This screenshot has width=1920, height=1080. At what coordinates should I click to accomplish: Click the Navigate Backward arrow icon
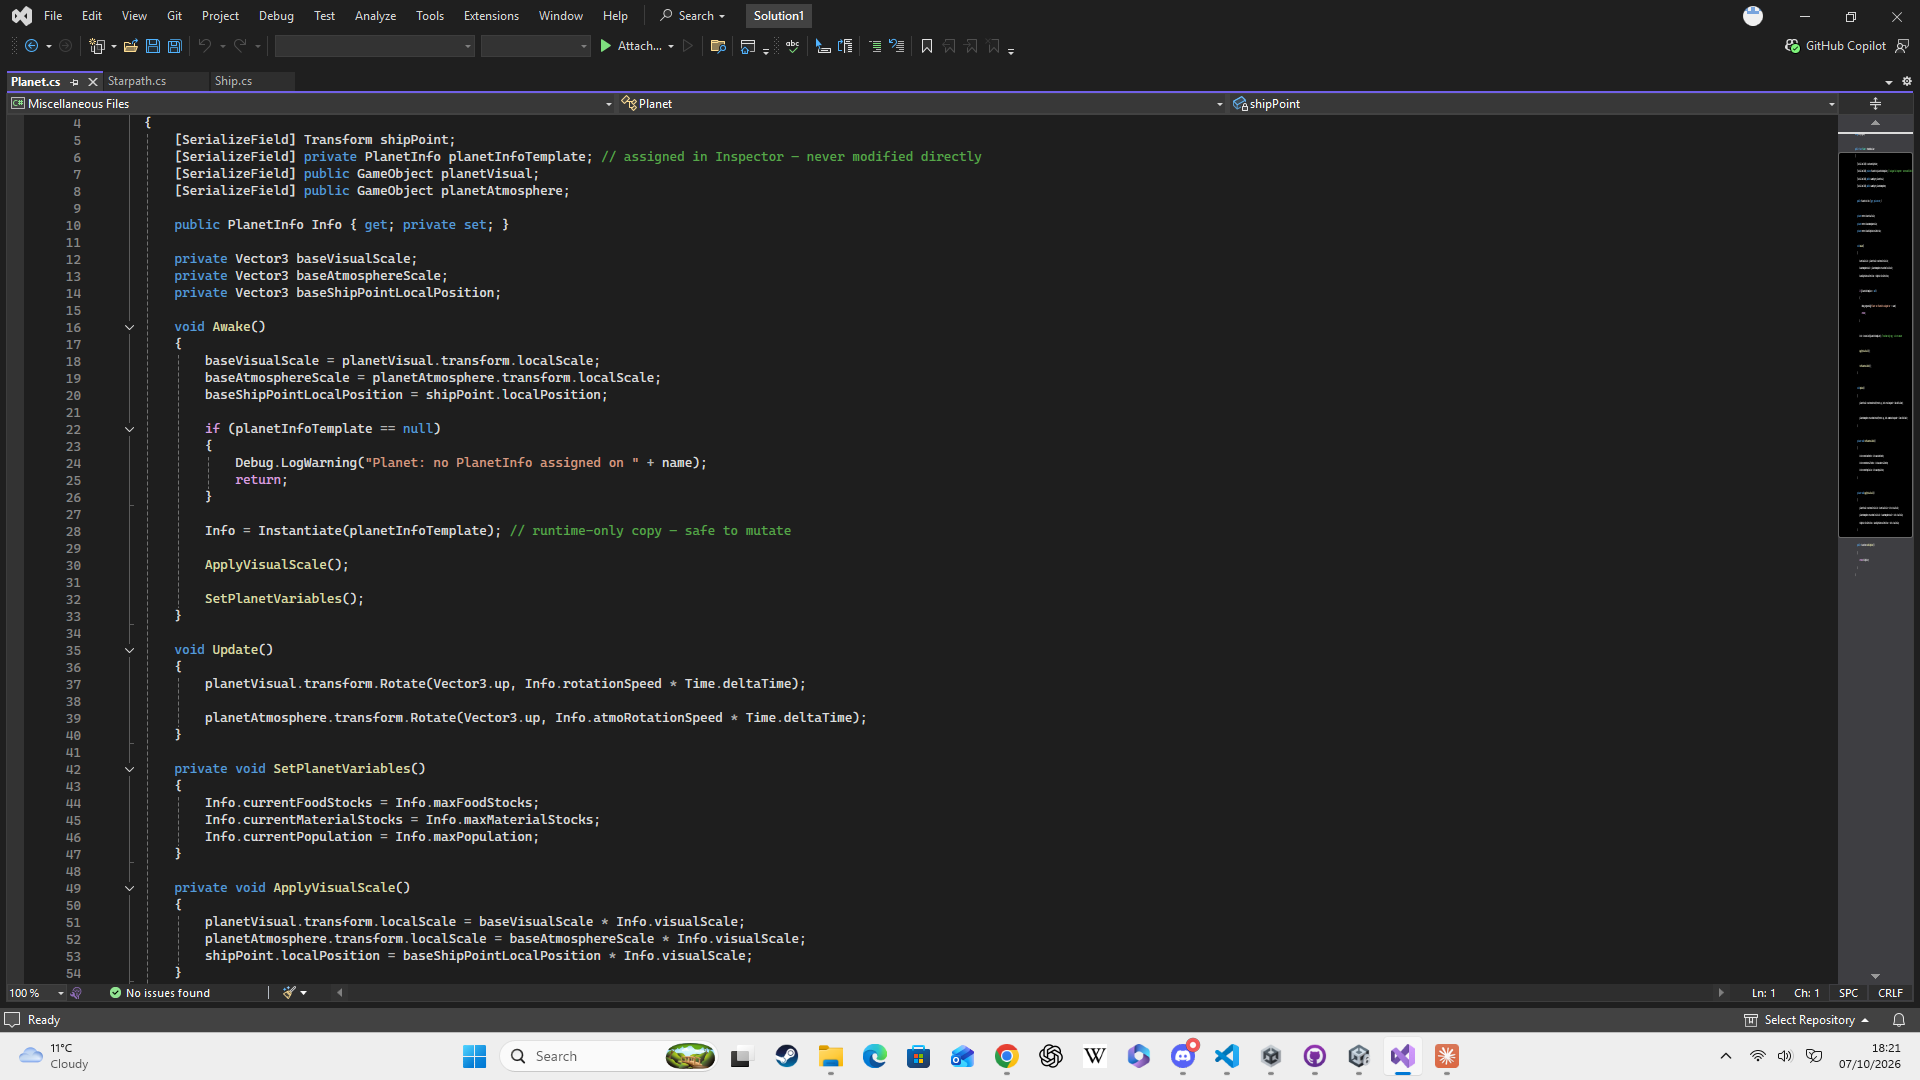(31, 46)
